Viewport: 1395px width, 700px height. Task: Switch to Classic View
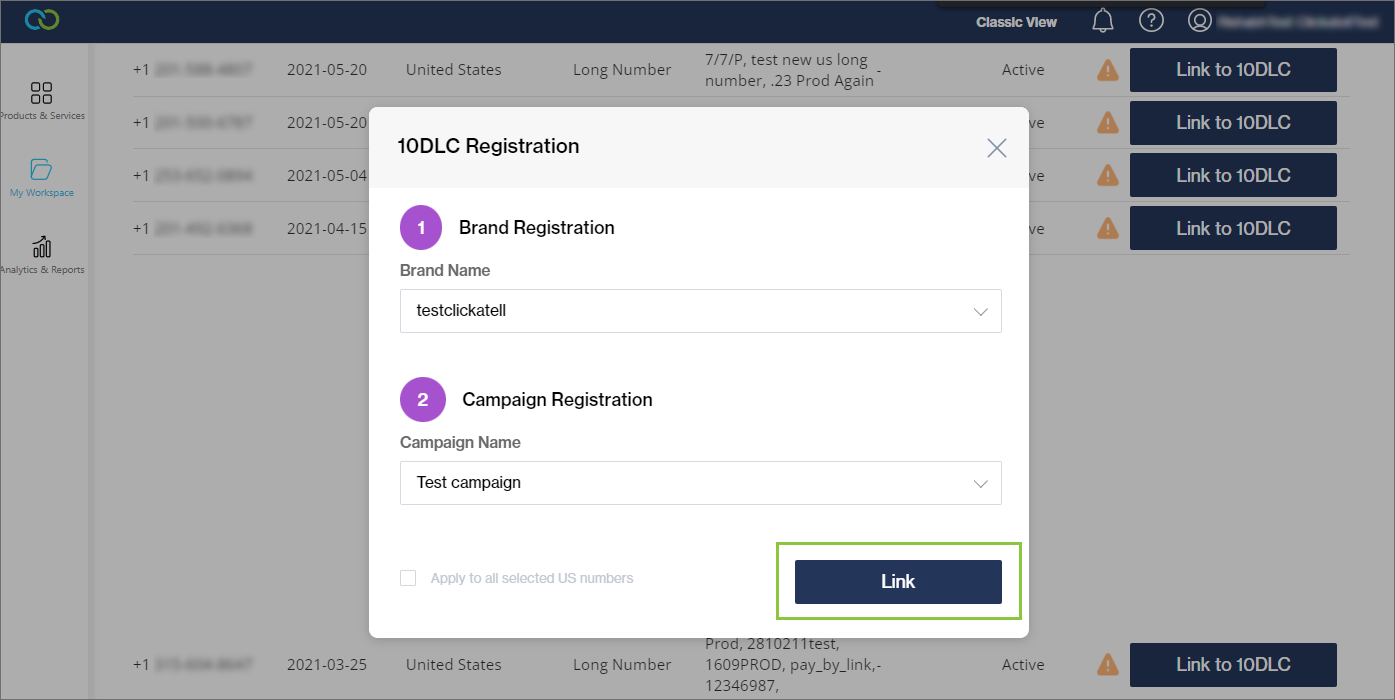pyautogui.click(x=1016, y=22)
